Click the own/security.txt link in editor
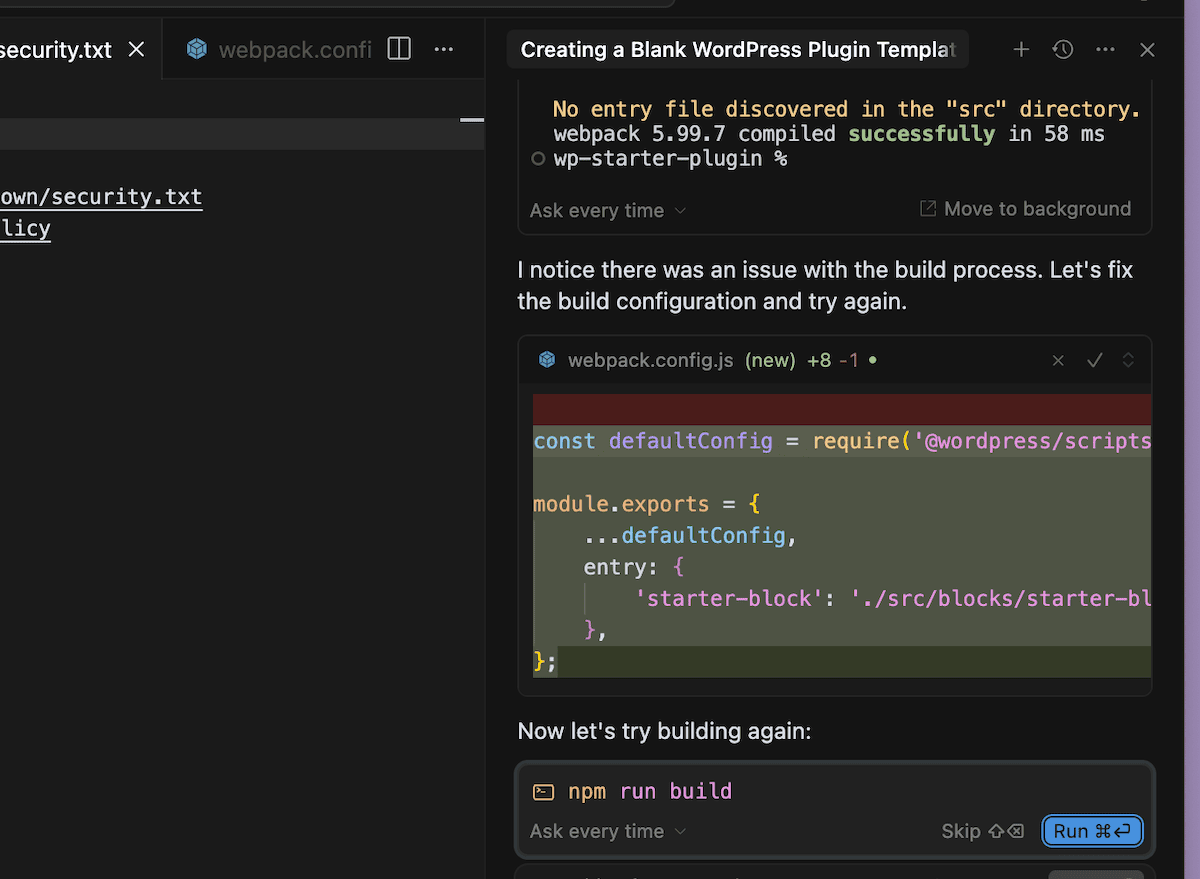 pyautogui.click(x=101, y=196)
